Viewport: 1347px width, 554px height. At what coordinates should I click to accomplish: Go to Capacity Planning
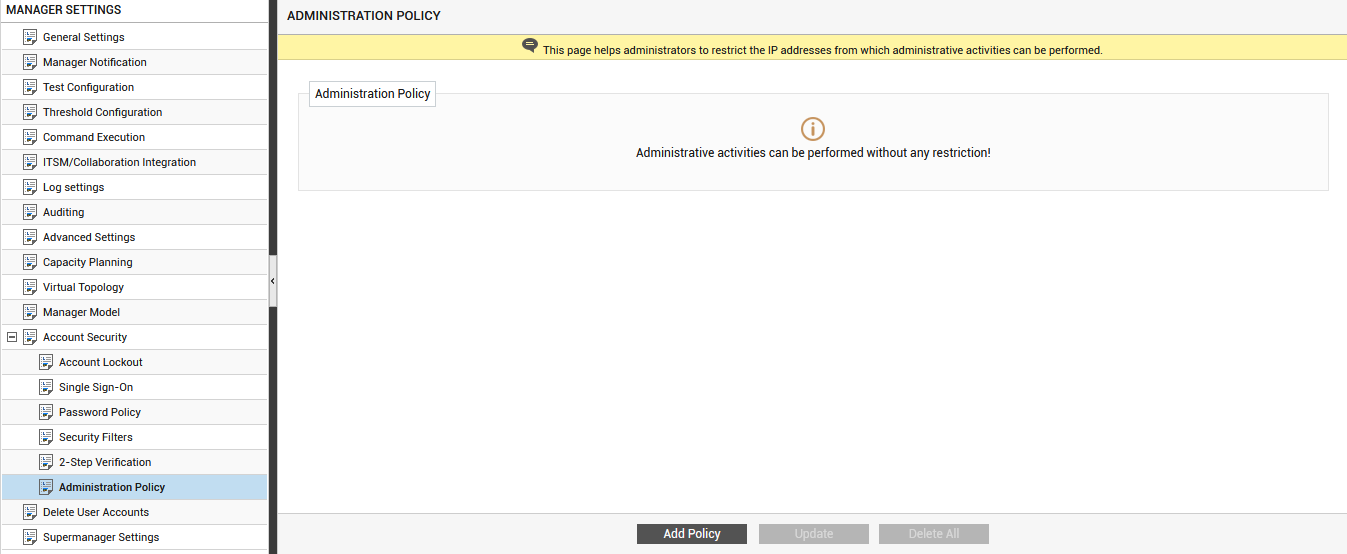click(x=87, y=262)
